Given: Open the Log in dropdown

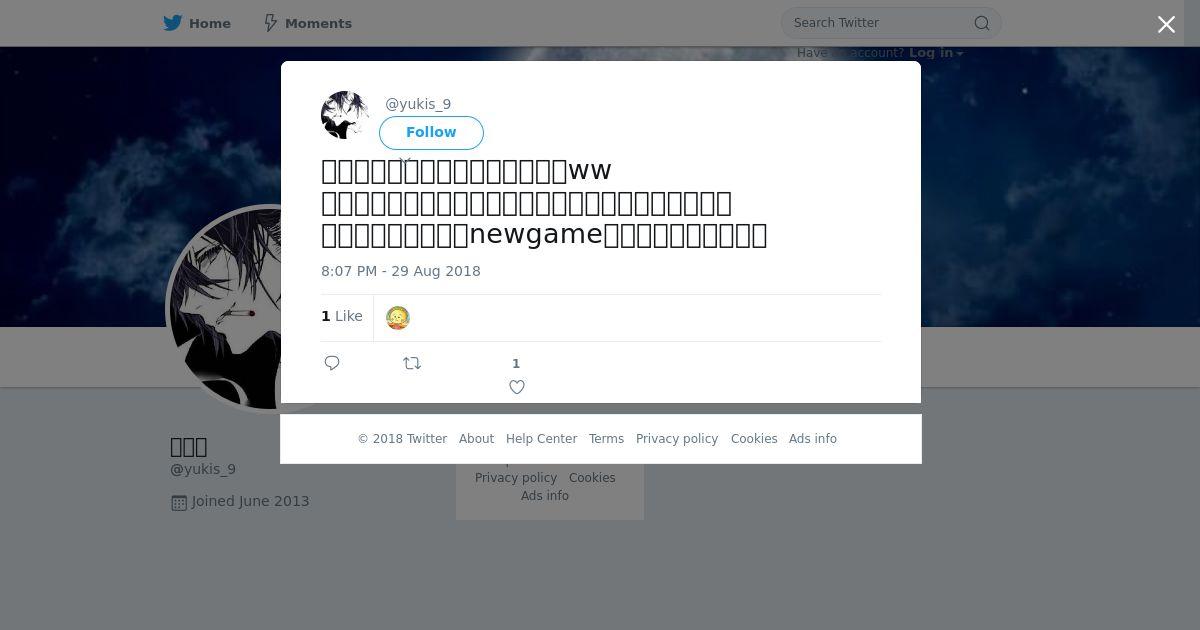Looking at the screenshot, I should coord(936,53).
